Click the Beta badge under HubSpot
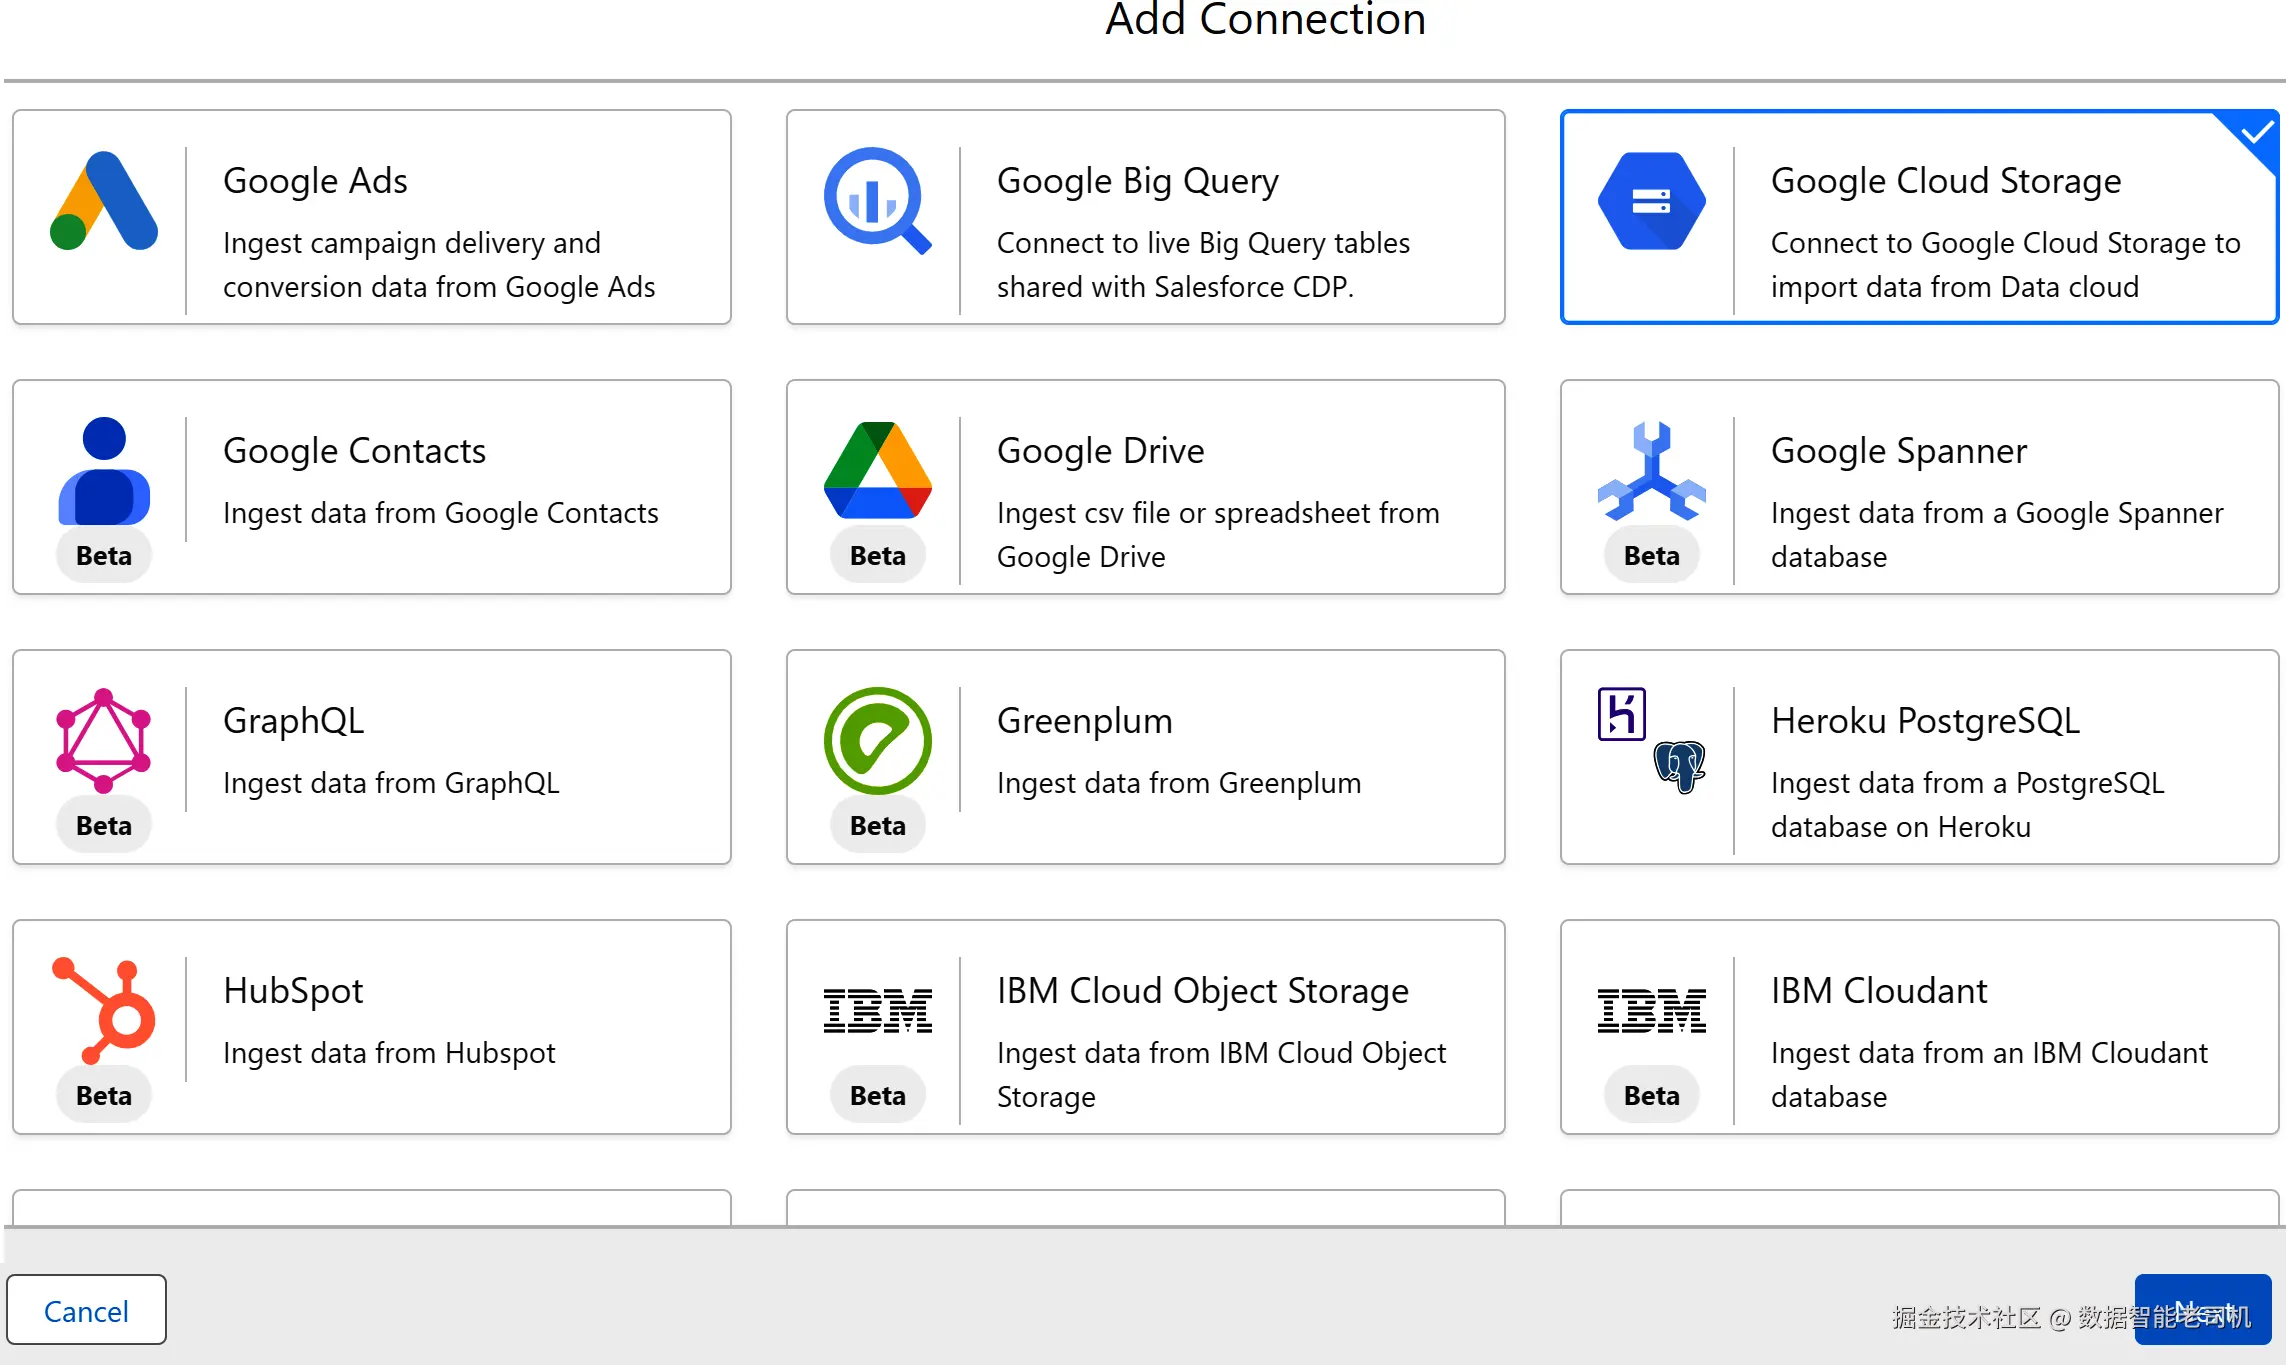Image resolution: width=2286 pixels, height=1365 pixels. point(104,1095)
